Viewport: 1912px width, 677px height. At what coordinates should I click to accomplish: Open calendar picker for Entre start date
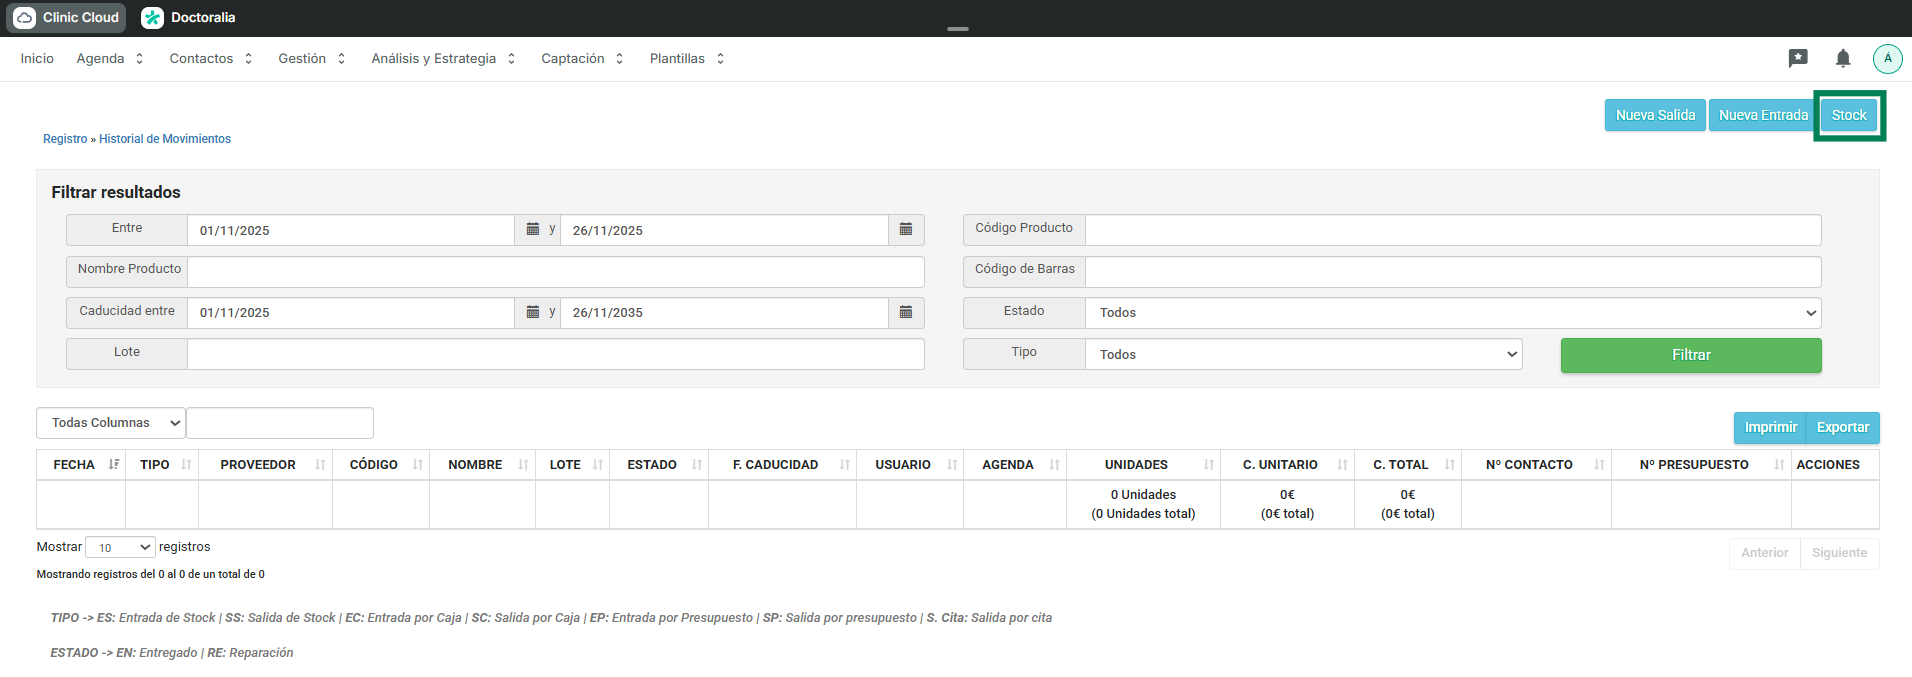(x=533, y=229)
